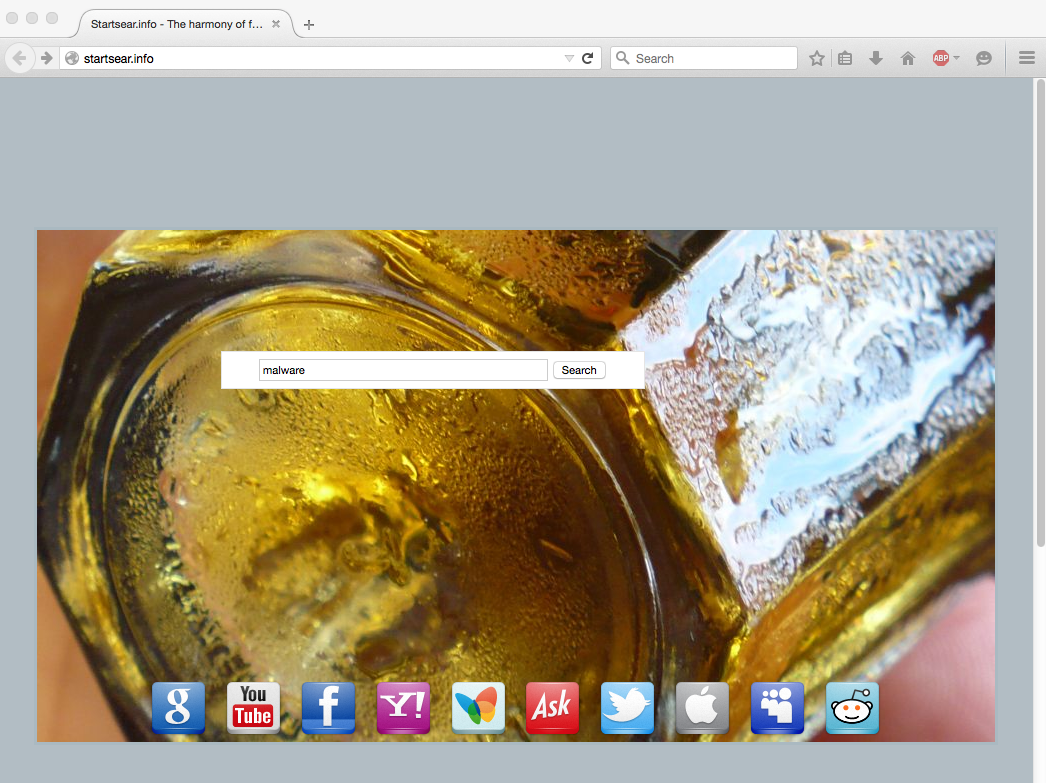This screenshot has height=783, width=1046.
Task: Launch the Yahoo shortcut icon
Action: pyautogui.click(x=403, y=708)
